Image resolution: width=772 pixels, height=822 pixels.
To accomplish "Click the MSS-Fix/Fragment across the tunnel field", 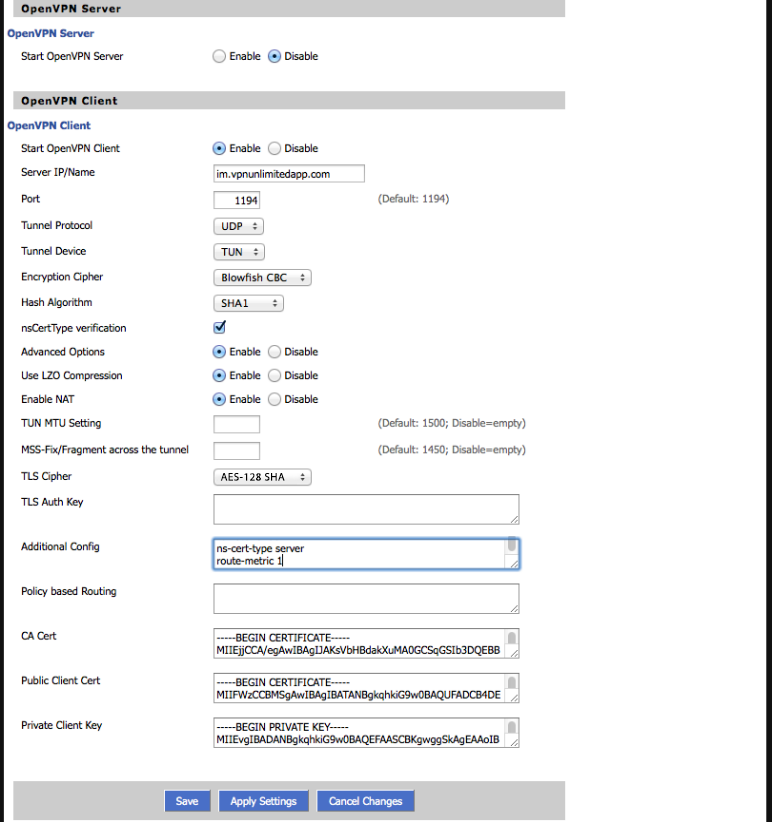I will (236, 451).
